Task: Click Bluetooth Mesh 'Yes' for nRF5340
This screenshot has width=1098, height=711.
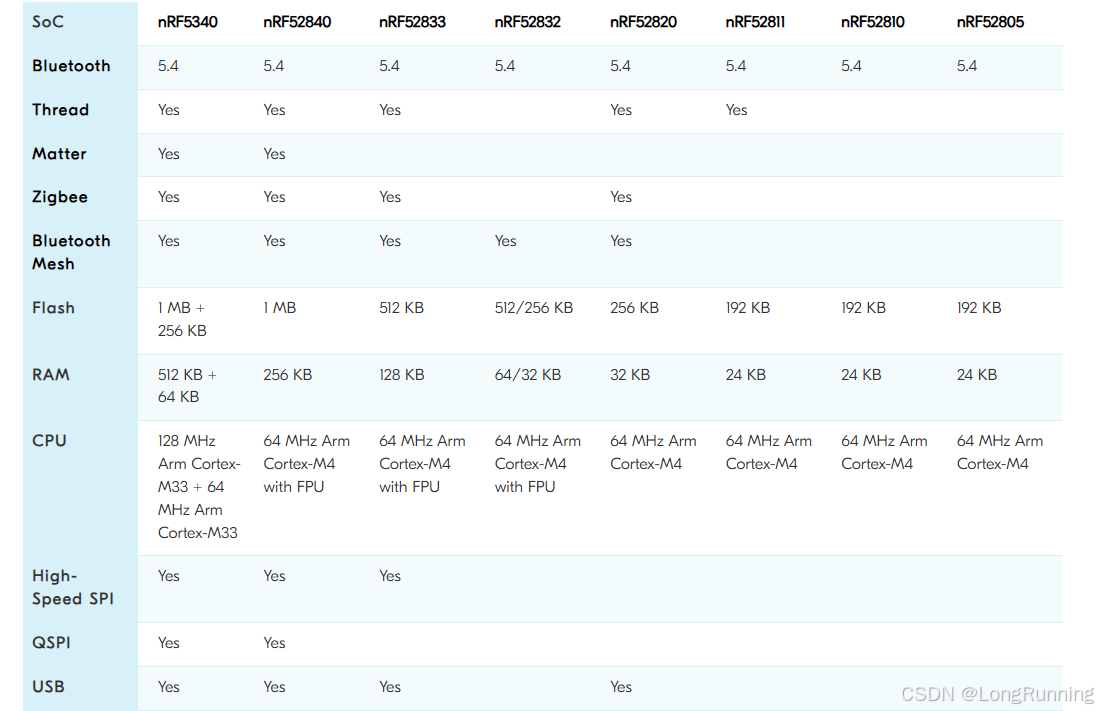Action: point(169,241)
